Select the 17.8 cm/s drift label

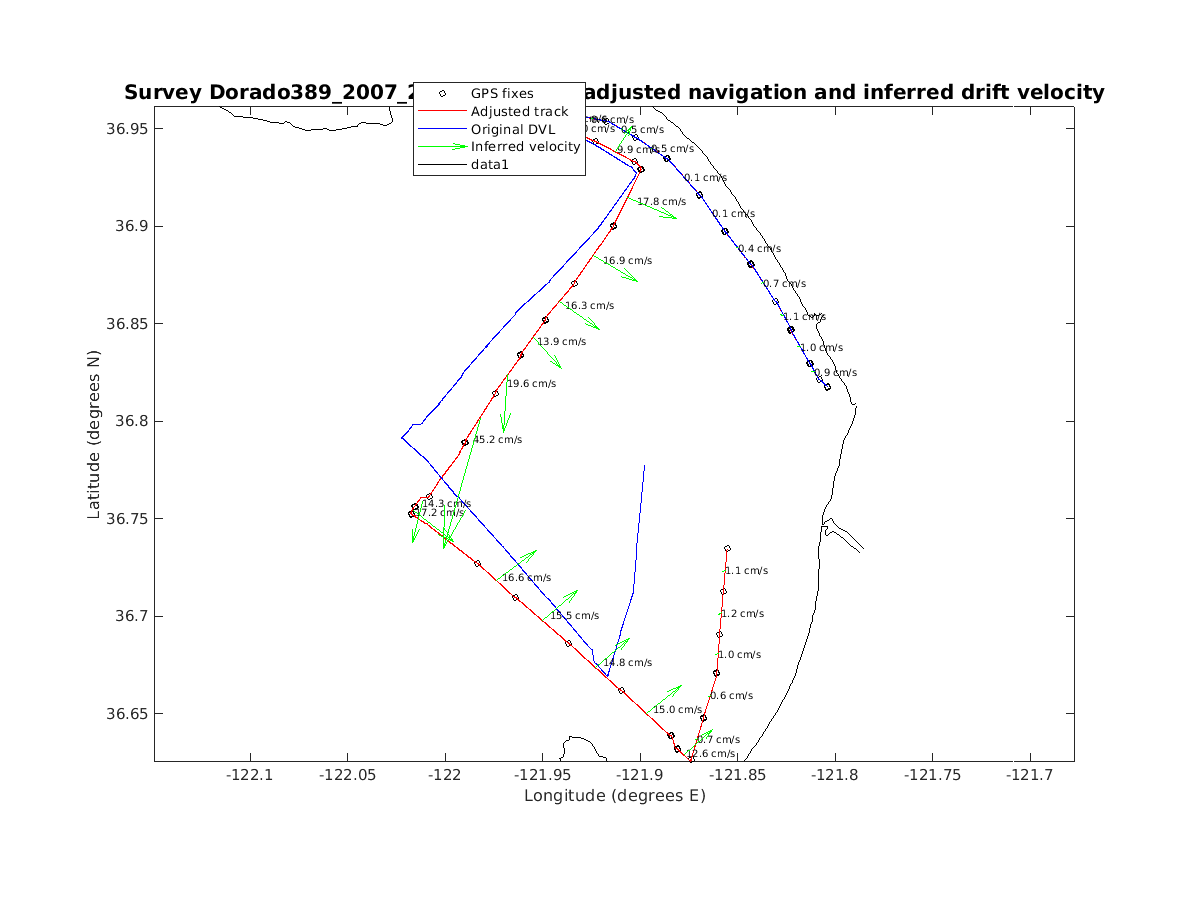tap(661, 202)
